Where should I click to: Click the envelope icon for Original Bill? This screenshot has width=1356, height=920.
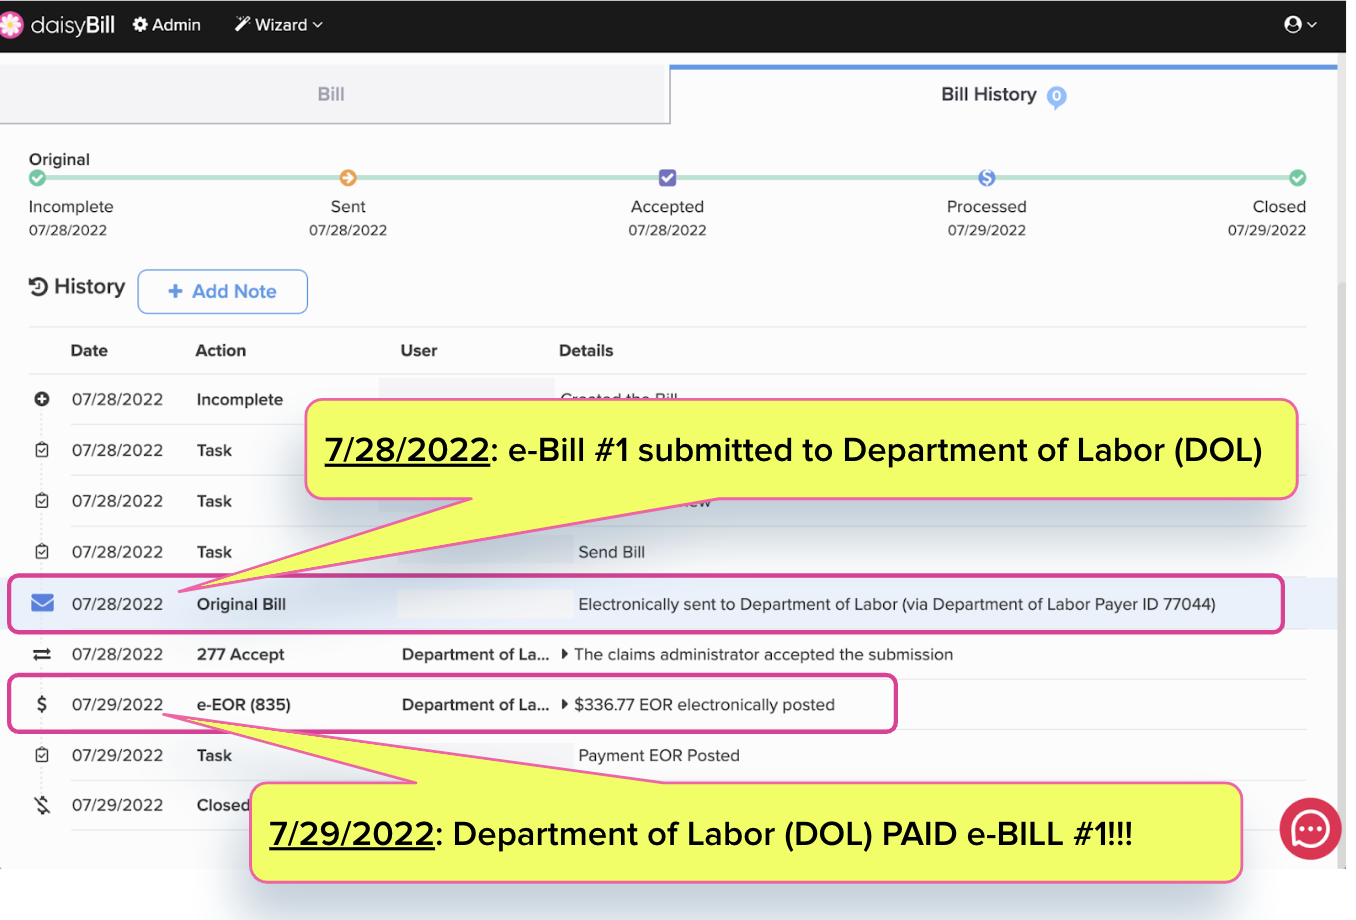point(42,603)
